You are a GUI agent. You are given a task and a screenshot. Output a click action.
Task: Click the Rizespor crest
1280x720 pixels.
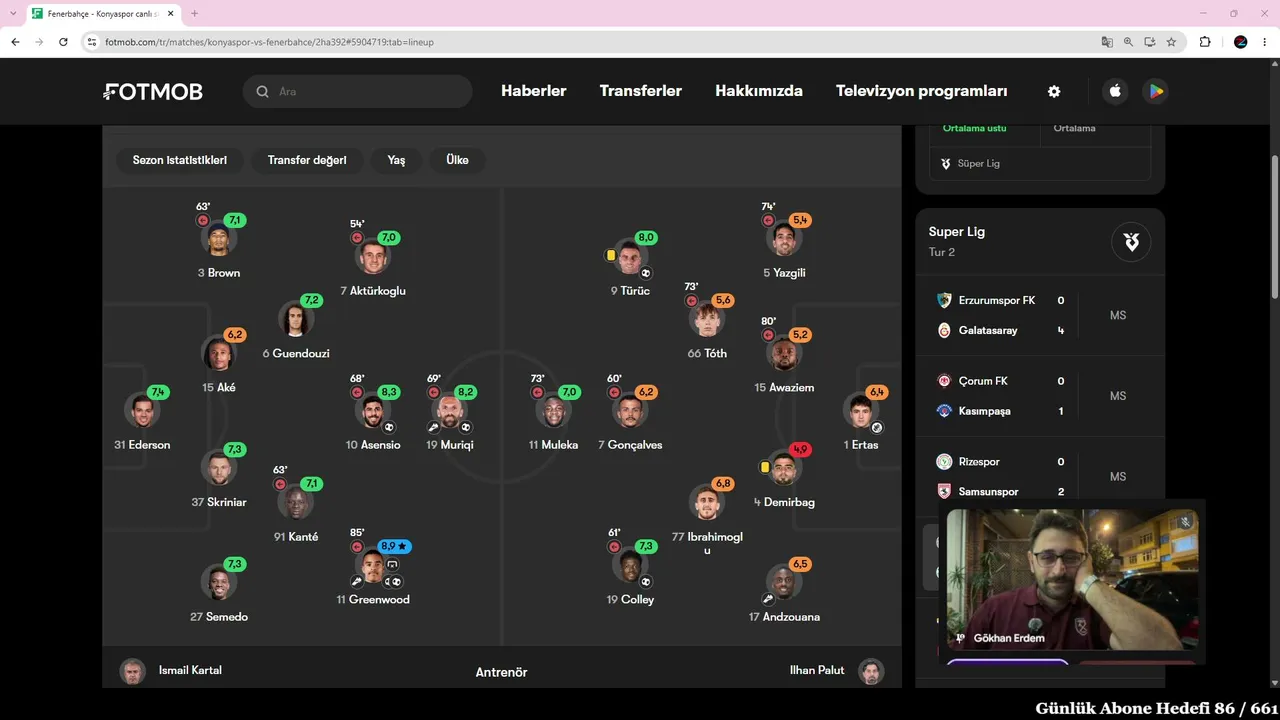pos(944,462)
